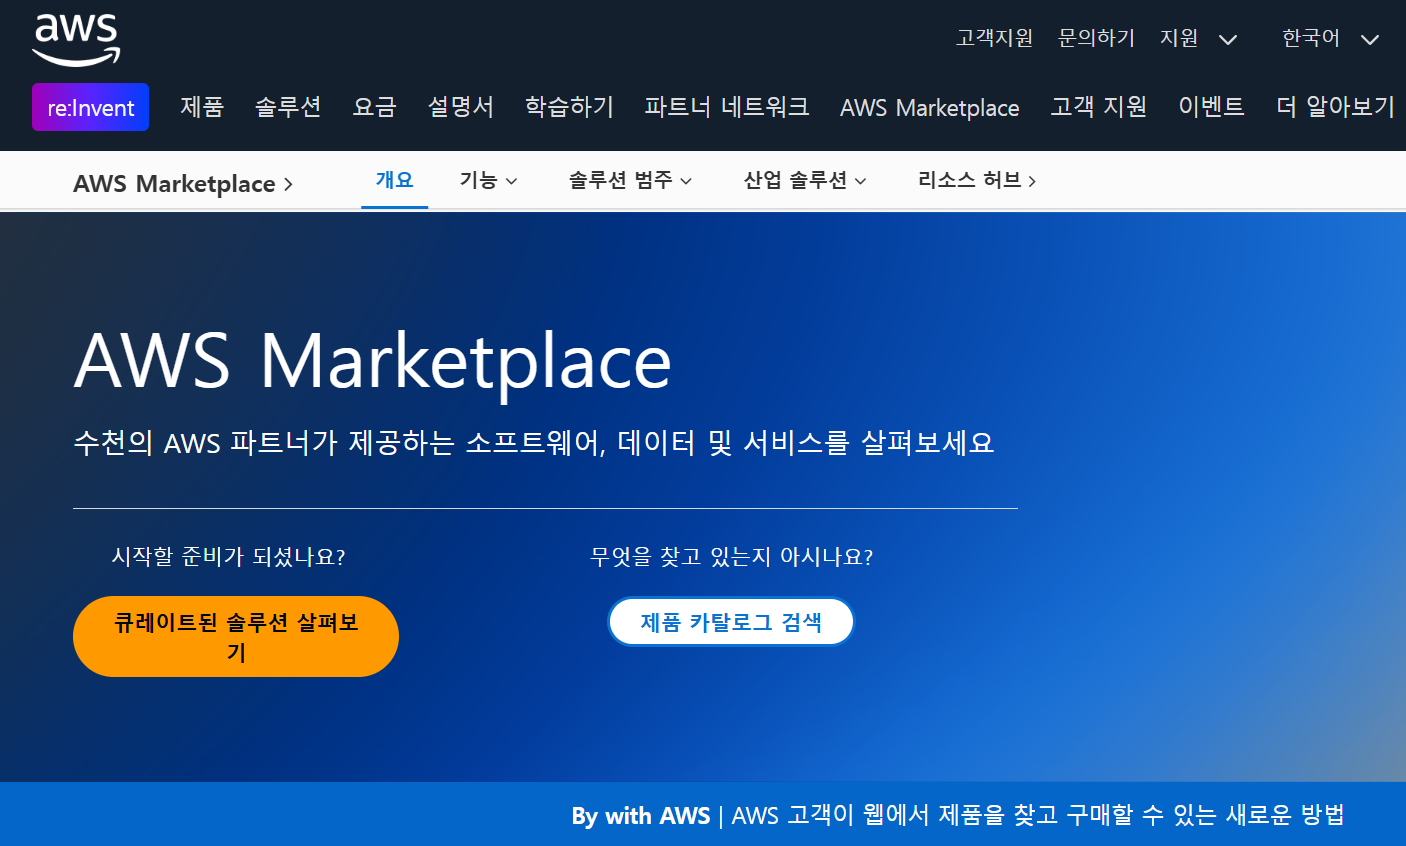Open the 기능 tab

478,181
